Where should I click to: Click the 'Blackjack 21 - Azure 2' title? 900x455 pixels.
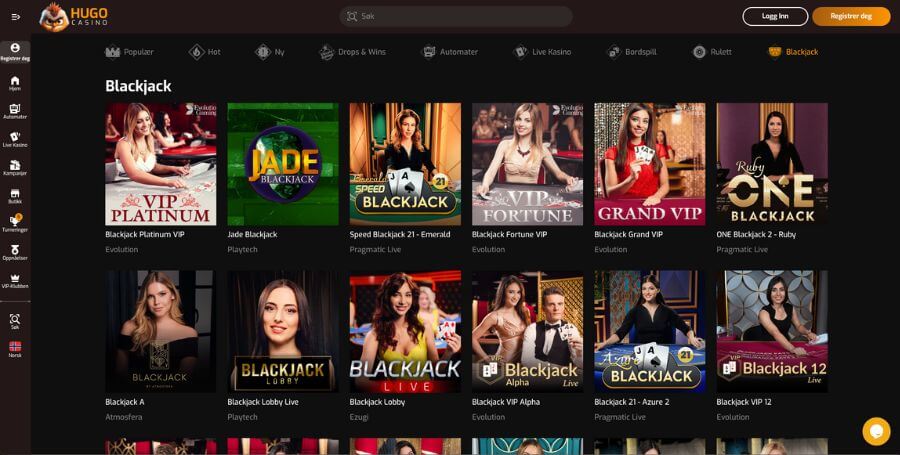pos(631,402)
